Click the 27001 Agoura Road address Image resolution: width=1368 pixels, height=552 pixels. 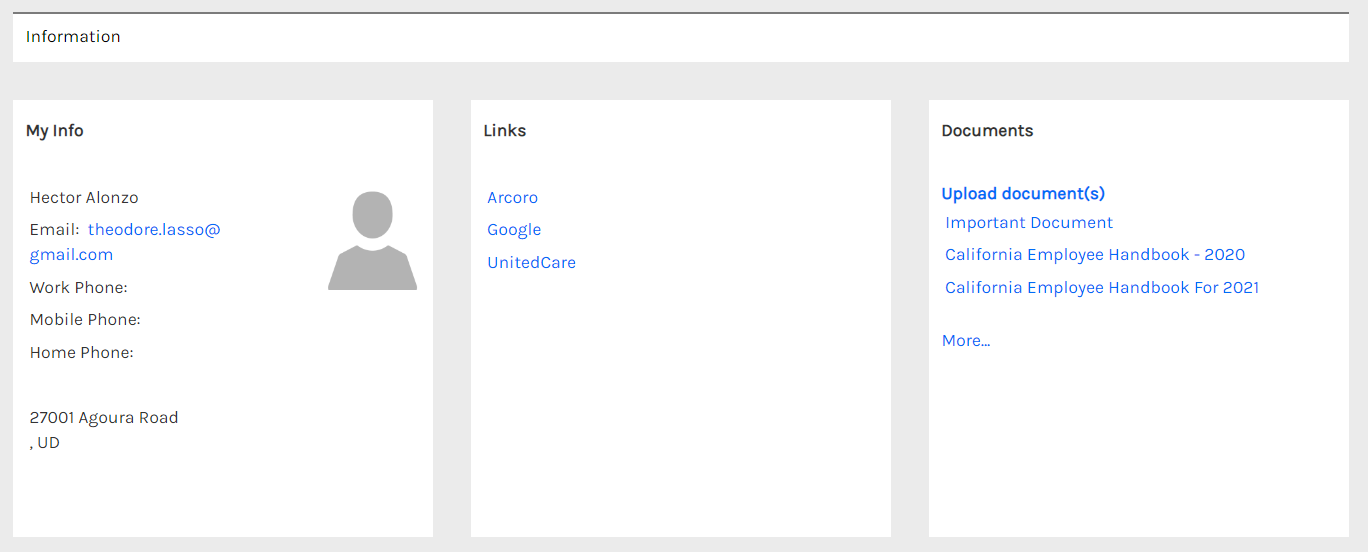click(x=104, y=418)
